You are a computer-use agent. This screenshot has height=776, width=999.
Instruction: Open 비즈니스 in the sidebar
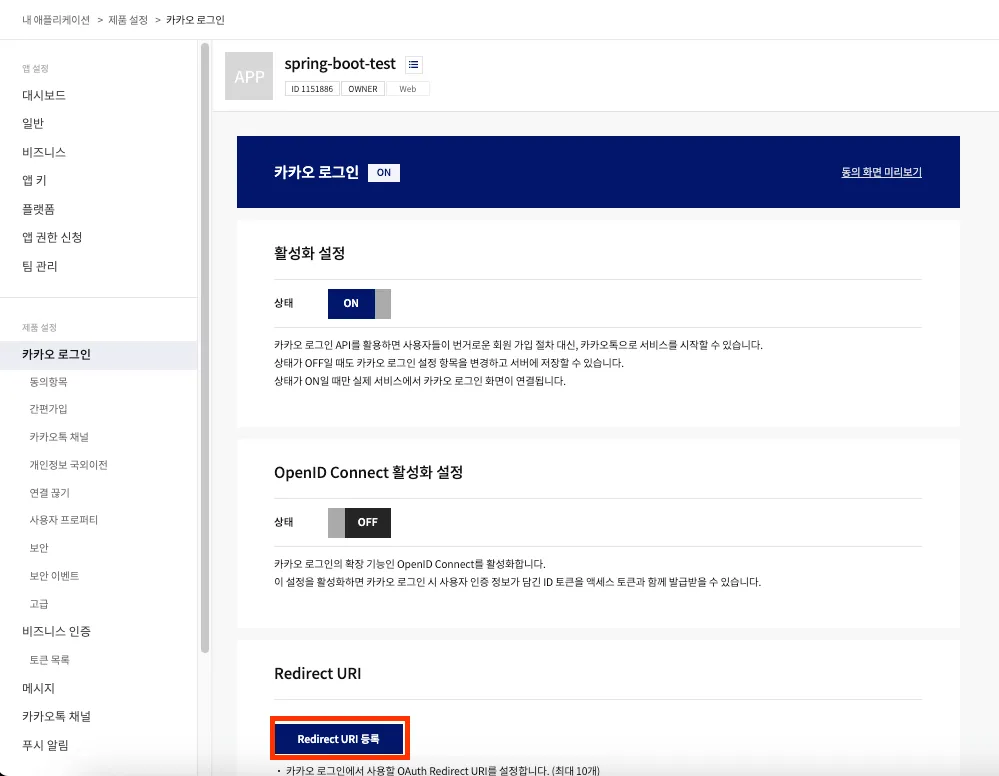tap(44, 152)
